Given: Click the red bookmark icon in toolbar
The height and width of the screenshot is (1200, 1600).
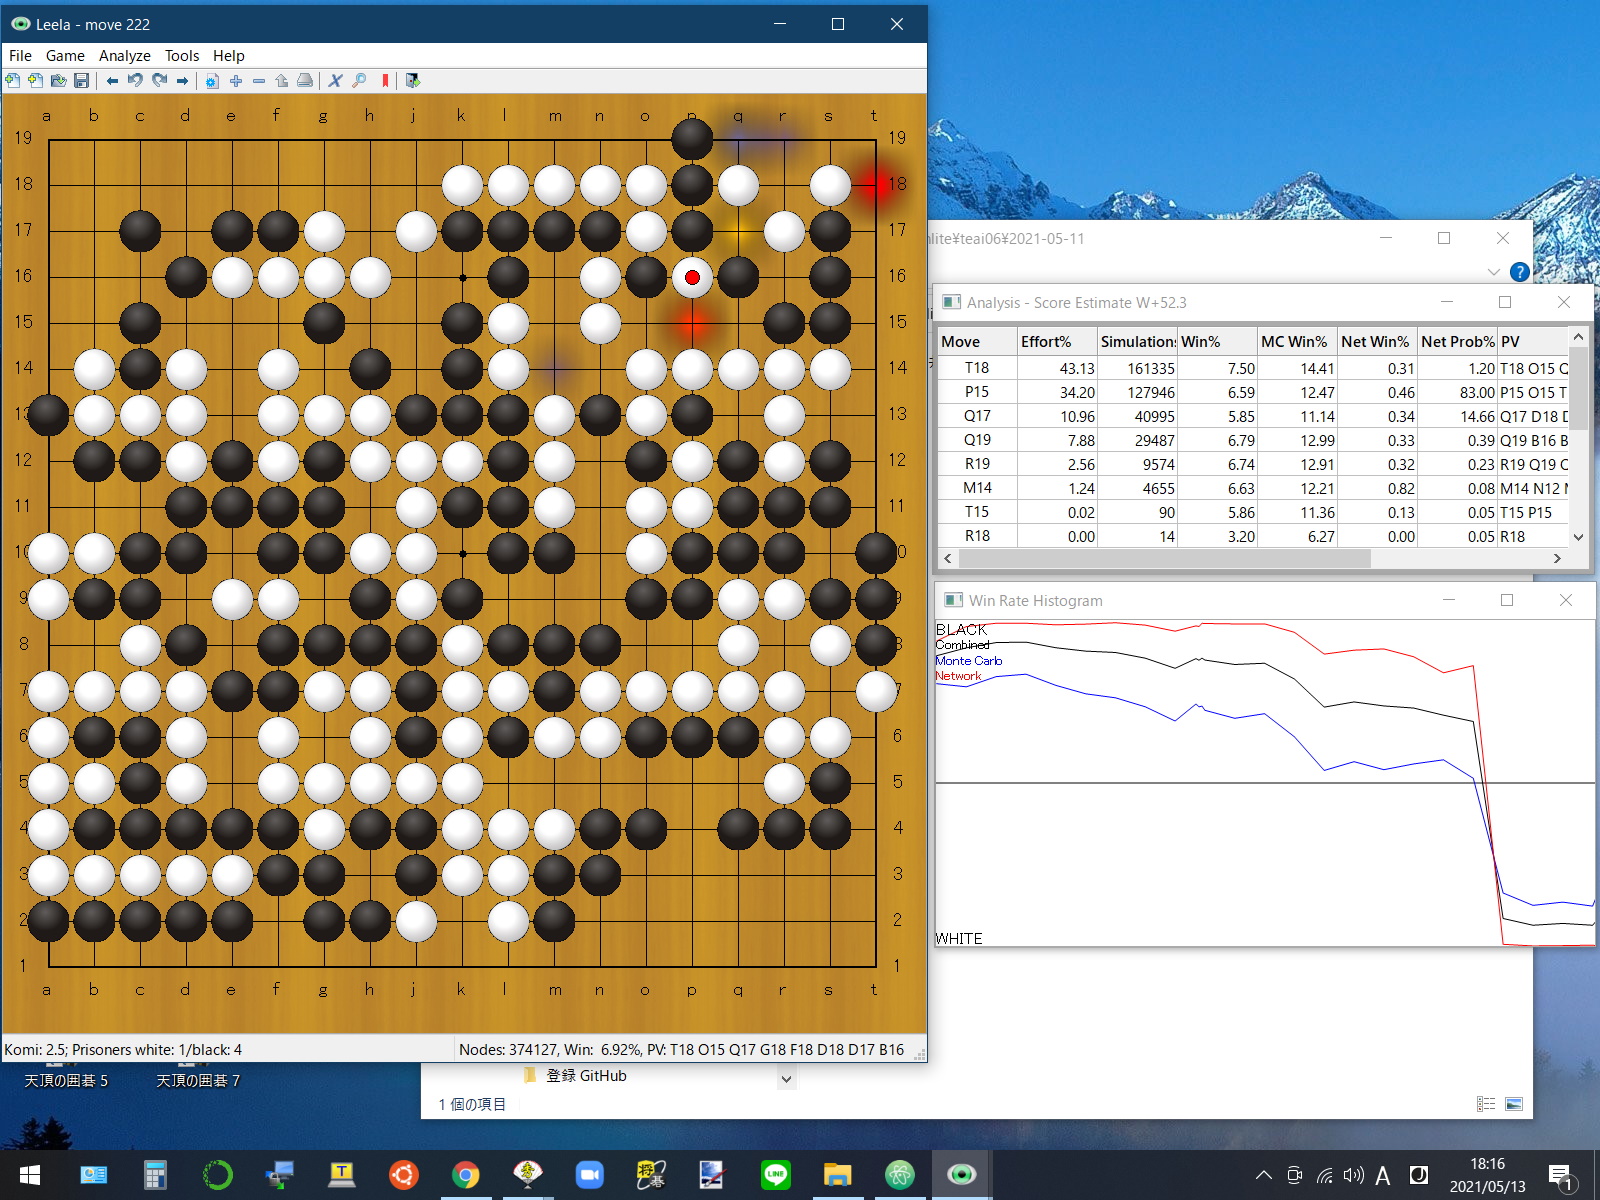Looking at the screenshot, I should coord(385,81).
